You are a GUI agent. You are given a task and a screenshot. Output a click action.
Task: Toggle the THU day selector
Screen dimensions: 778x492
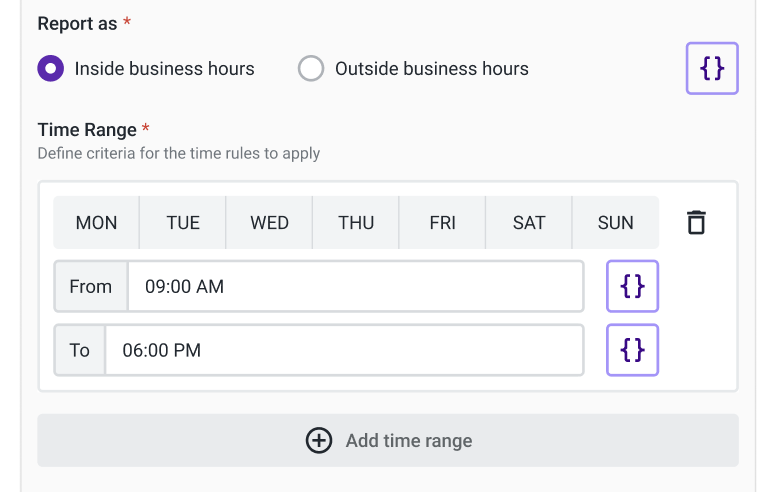pyautogui.click(x=356, y=223)
